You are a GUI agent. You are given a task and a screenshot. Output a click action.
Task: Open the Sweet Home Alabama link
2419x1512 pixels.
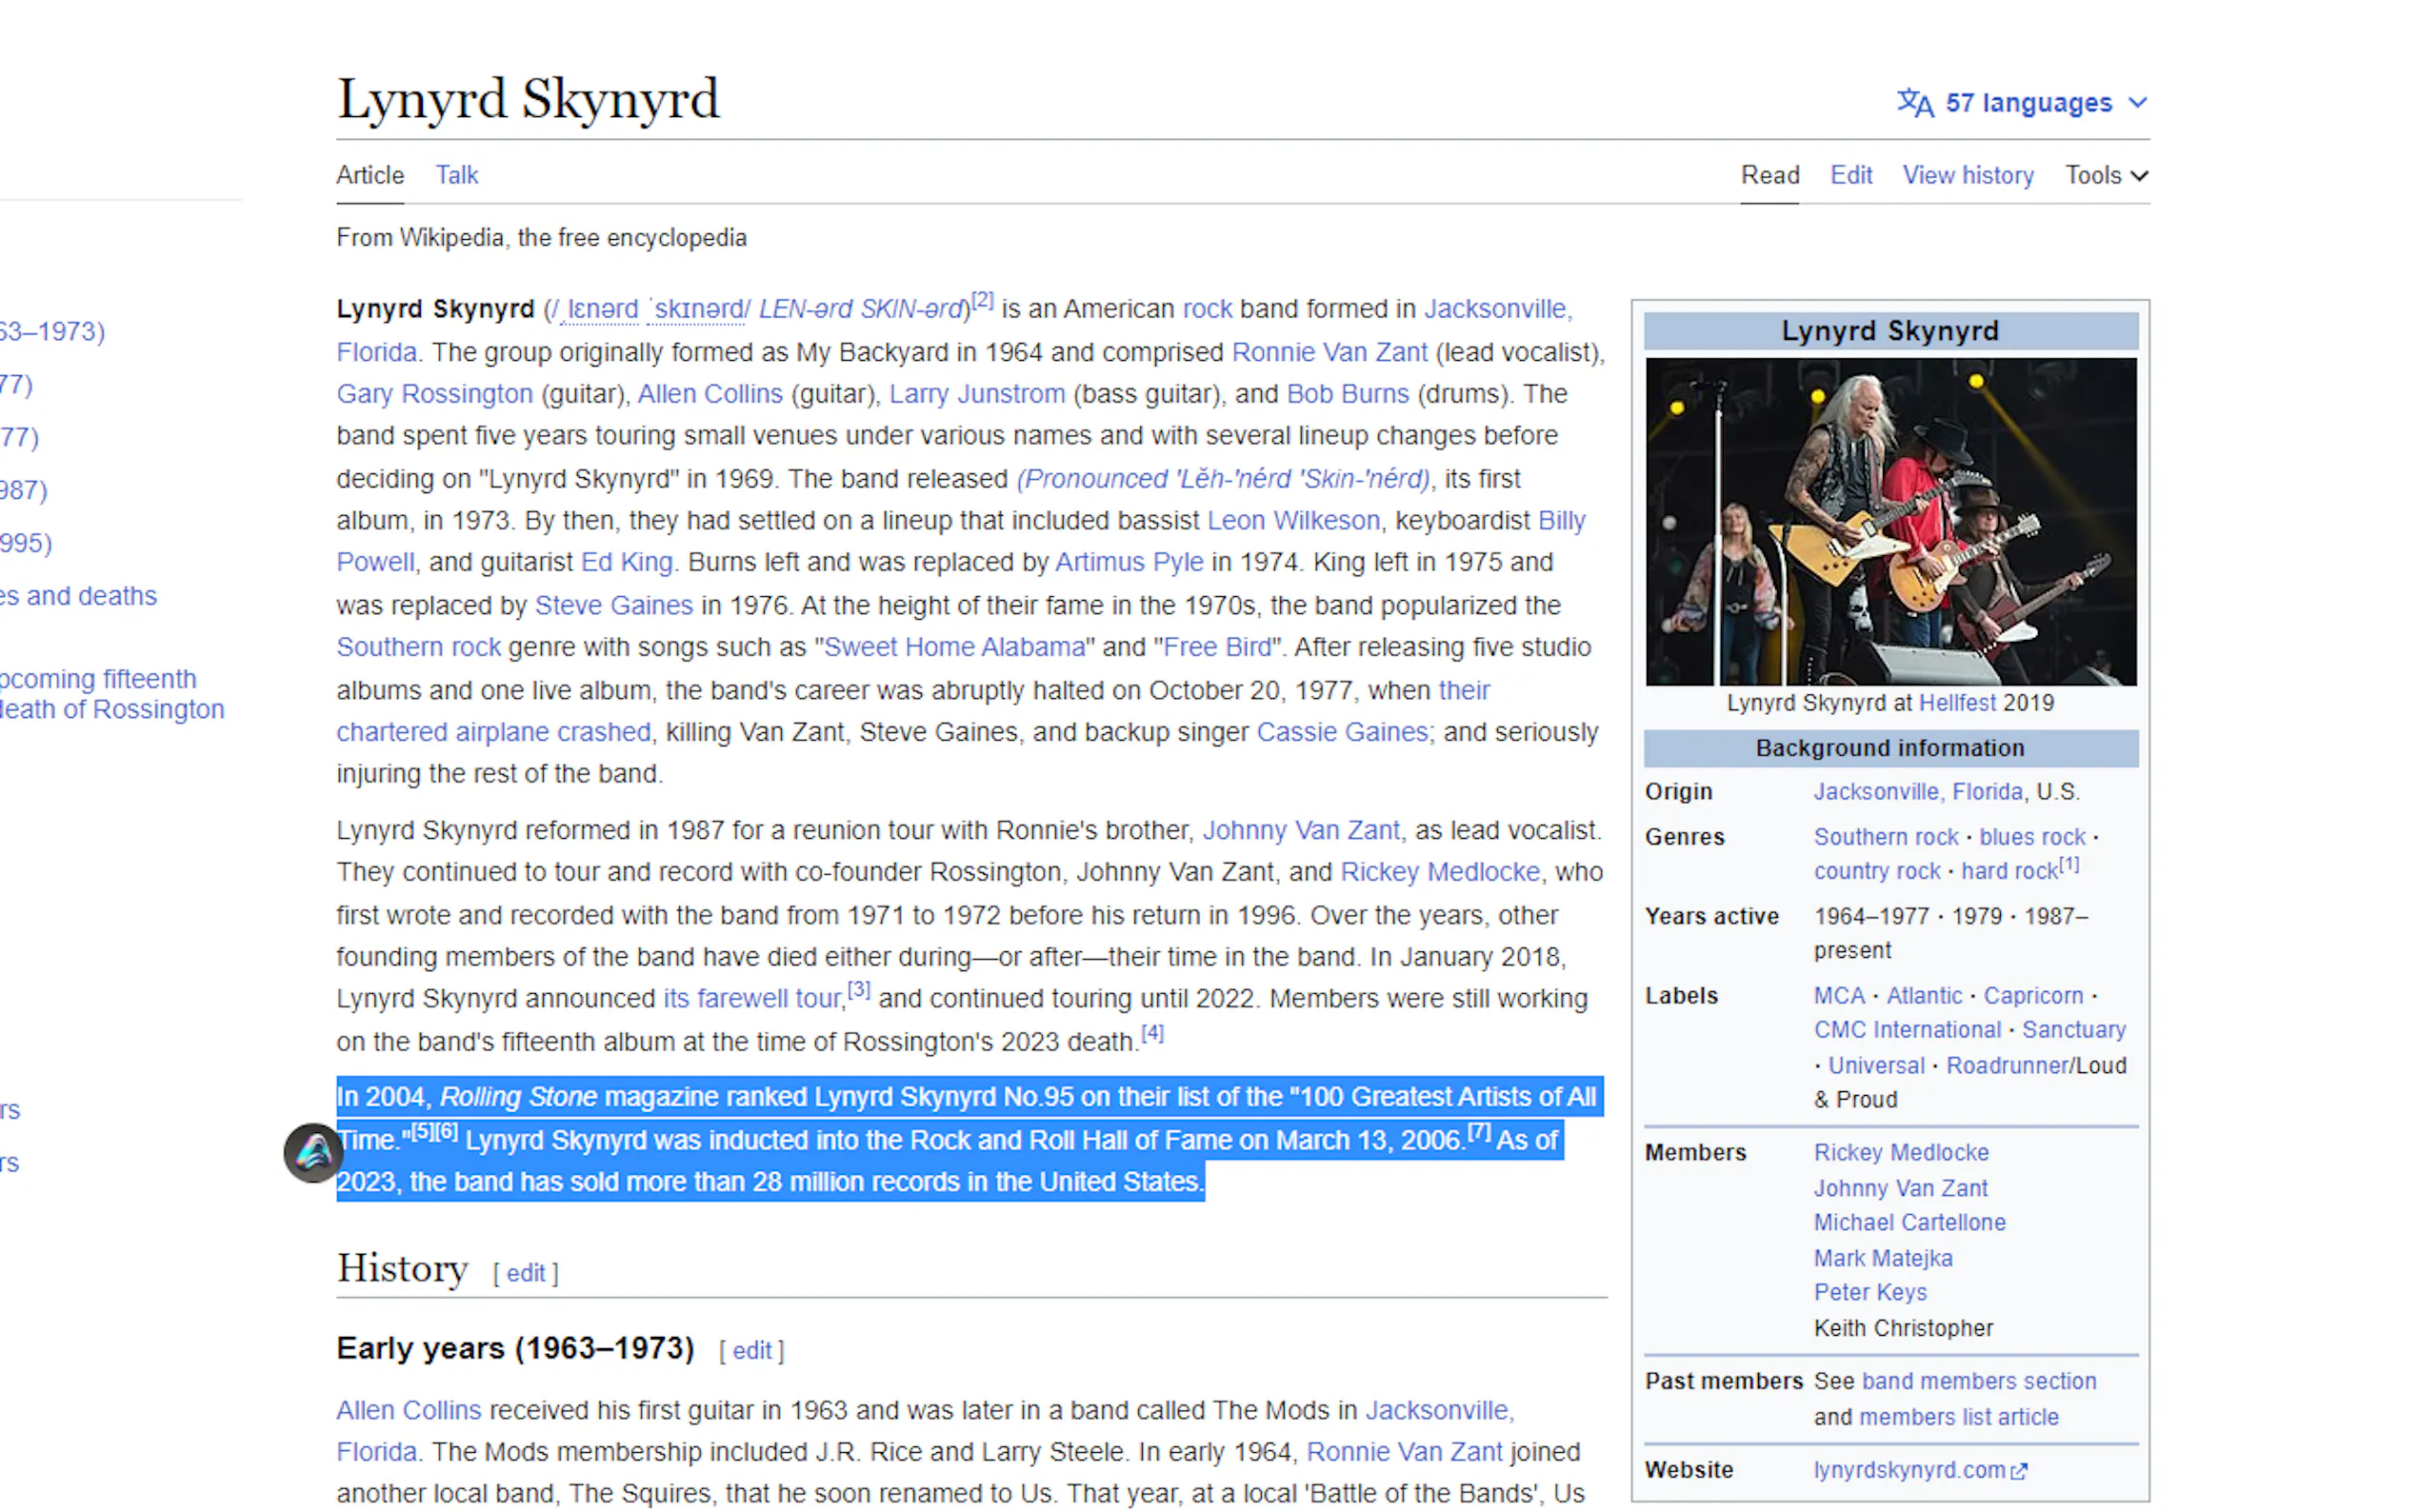953,647
